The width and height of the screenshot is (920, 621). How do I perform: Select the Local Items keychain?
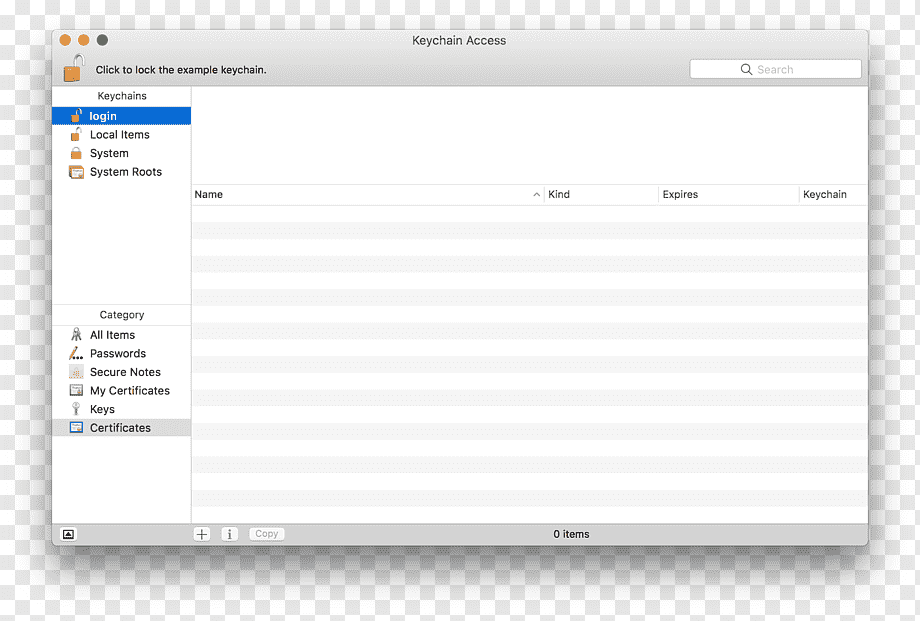[x=121, y=134]
